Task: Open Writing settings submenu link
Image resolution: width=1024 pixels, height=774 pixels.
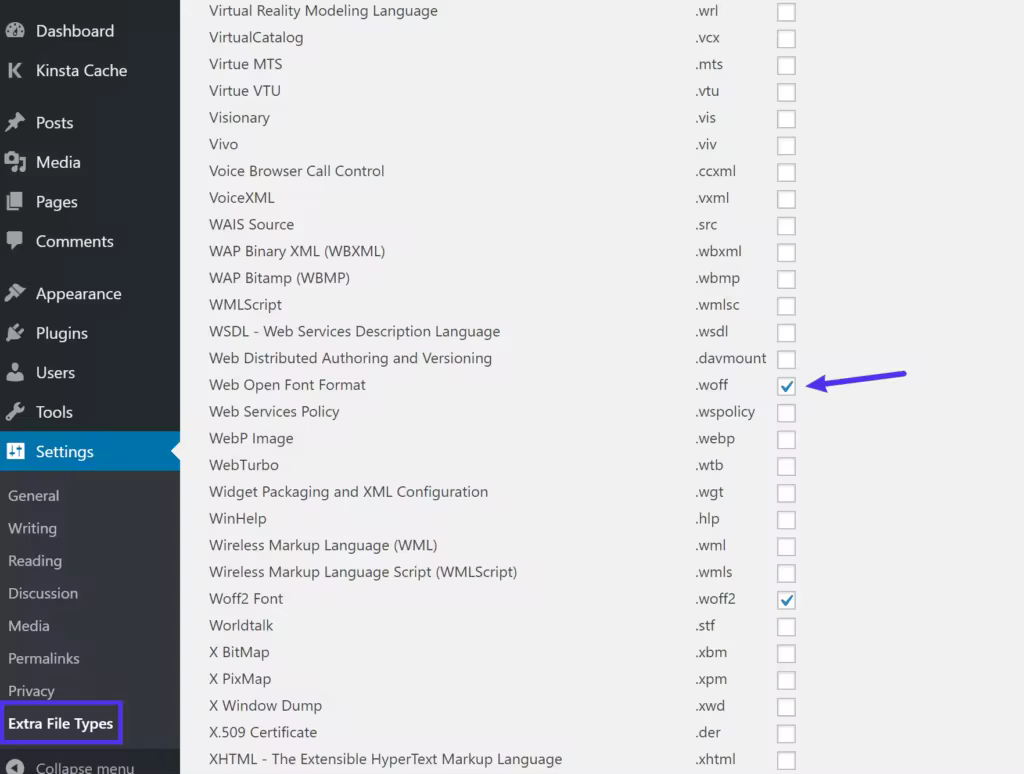Action: [x=33, y=528]
